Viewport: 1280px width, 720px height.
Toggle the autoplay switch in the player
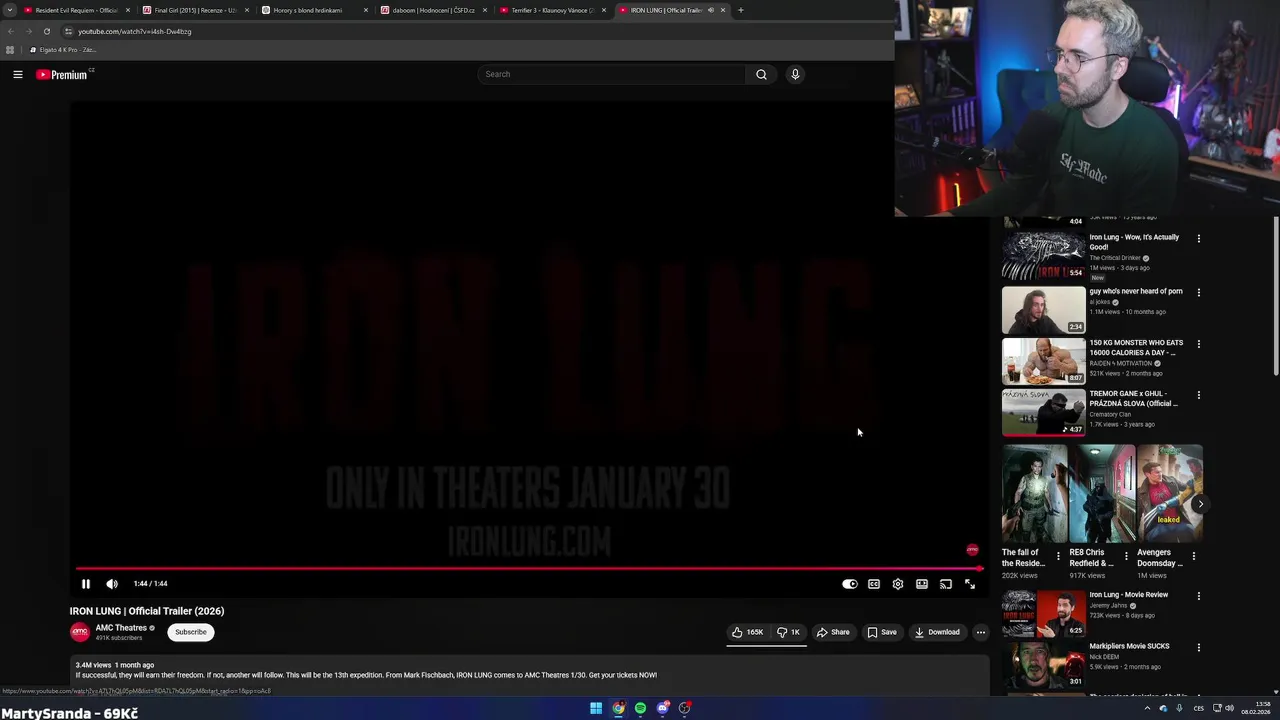tap(849, 584)
